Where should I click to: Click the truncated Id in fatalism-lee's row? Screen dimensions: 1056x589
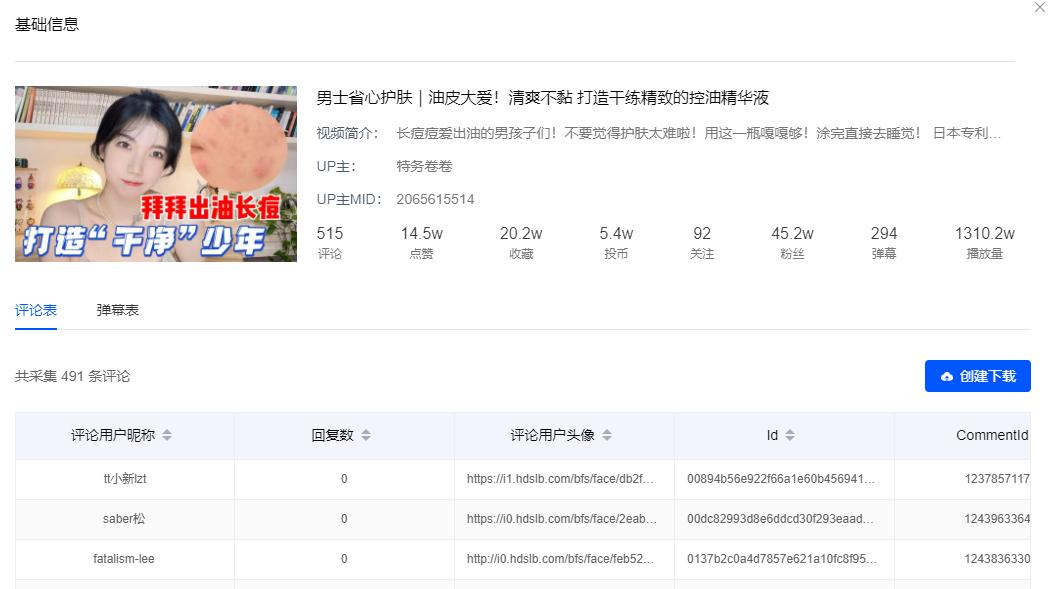coord(783,559)
